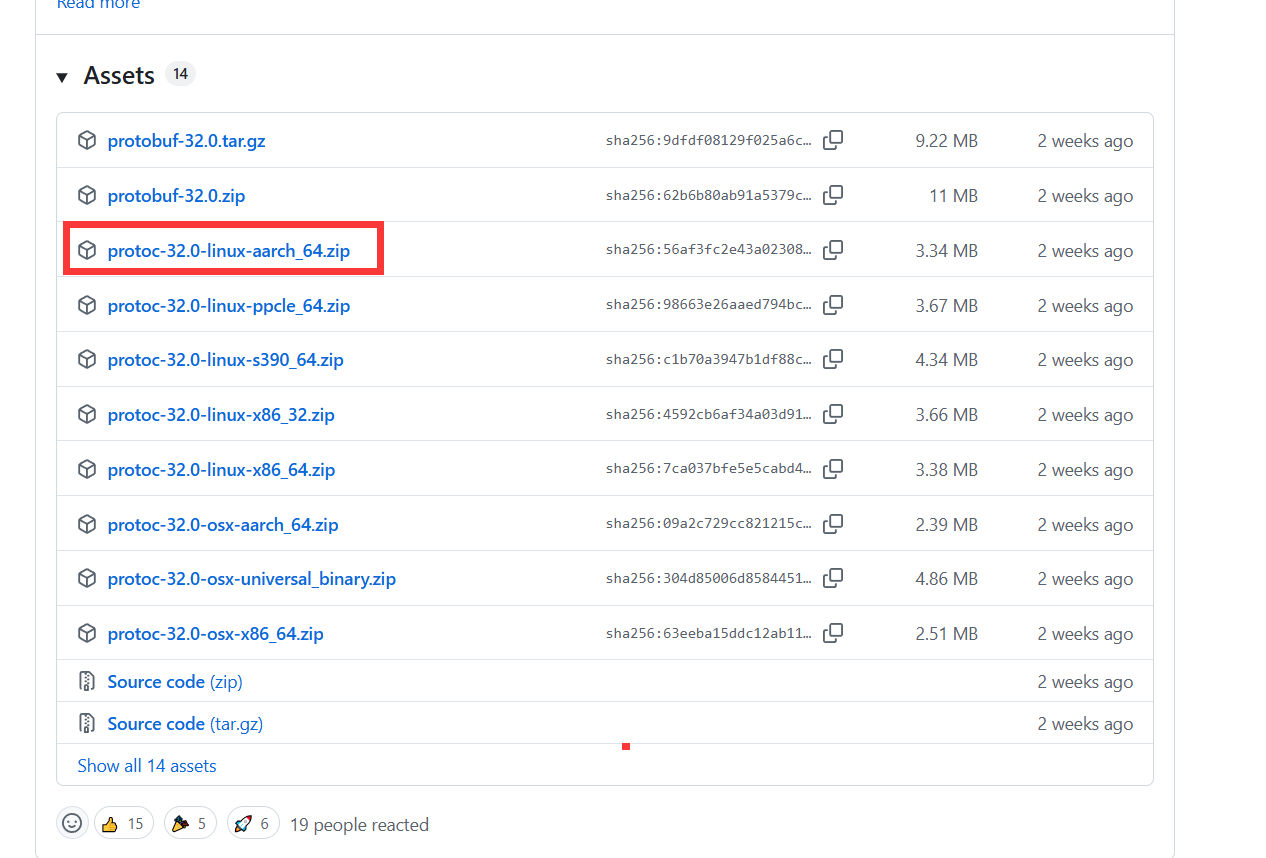Copy sha256 hash for protoc-32.0-linux-x86_64.zip
The image size is (1266, 858).
[833, 469]
